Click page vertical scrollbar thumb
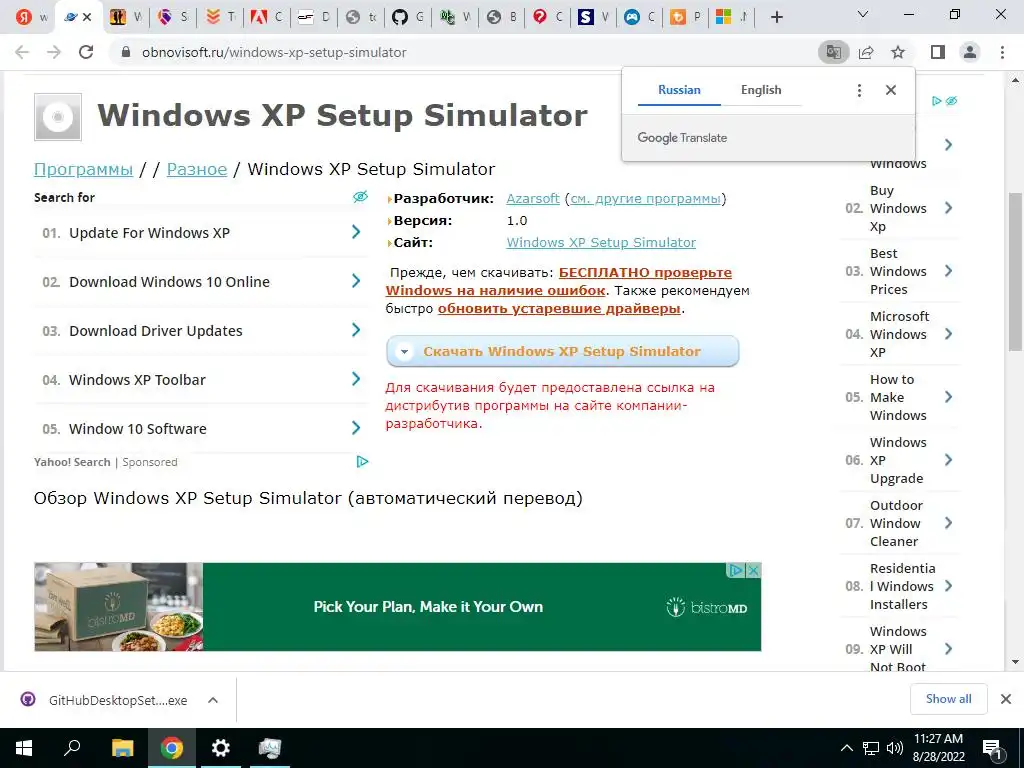Image resolution: width=1024 pixels, height=768 pixels. (x=1015, y=273)
